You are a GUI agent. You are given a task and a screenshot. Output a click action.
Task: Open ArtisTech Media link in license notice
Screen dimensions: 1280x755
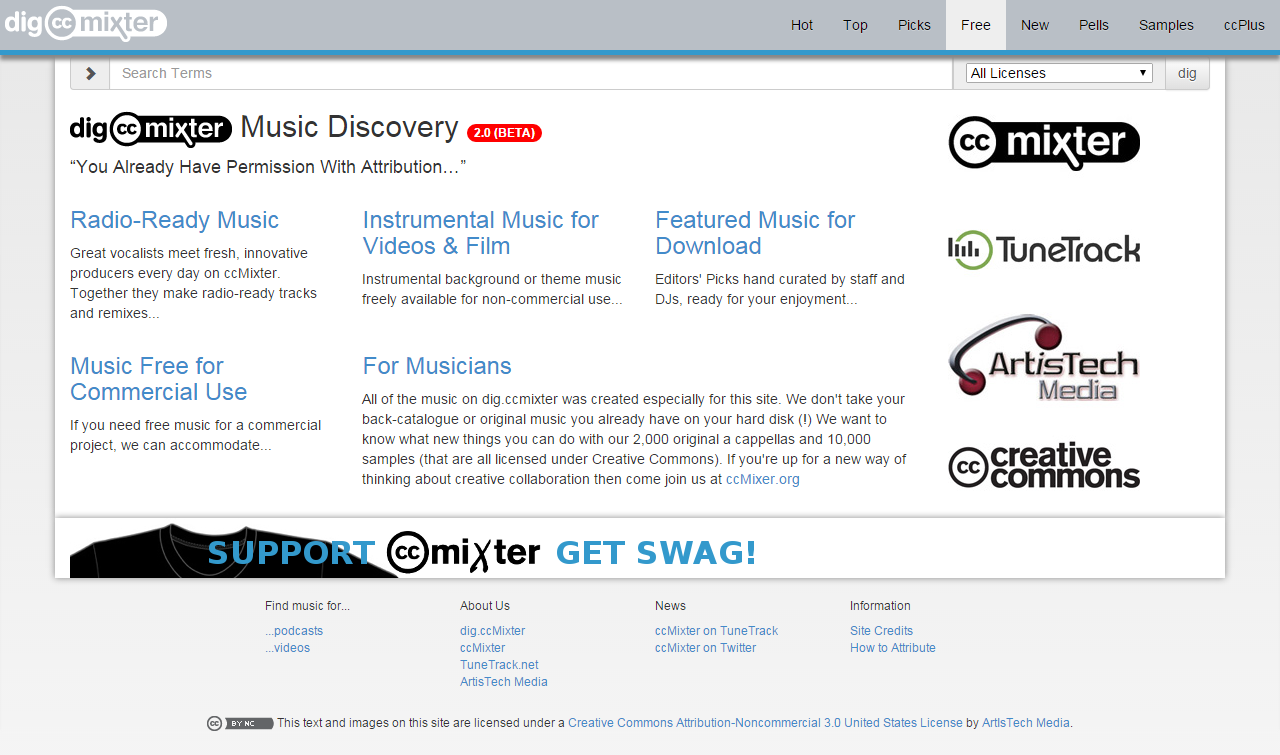(x=1026, y=723)
